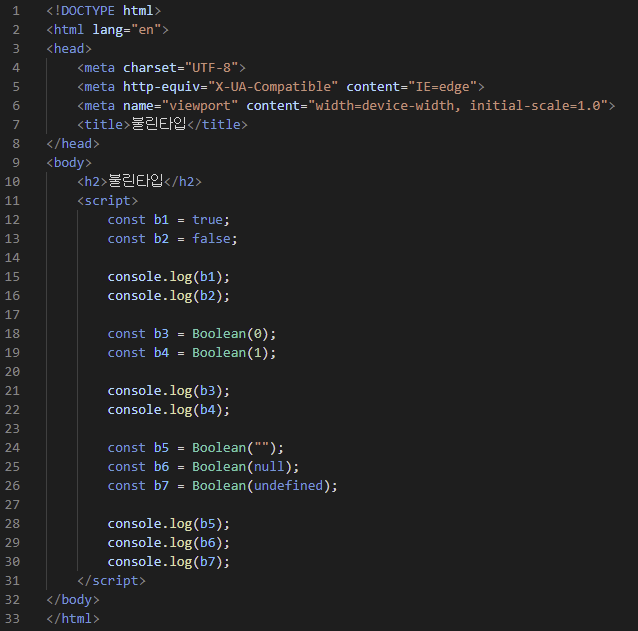This screenshot has height=631, width=638.
Task: Click the opening script tag
Action: (x=108, y=201)
